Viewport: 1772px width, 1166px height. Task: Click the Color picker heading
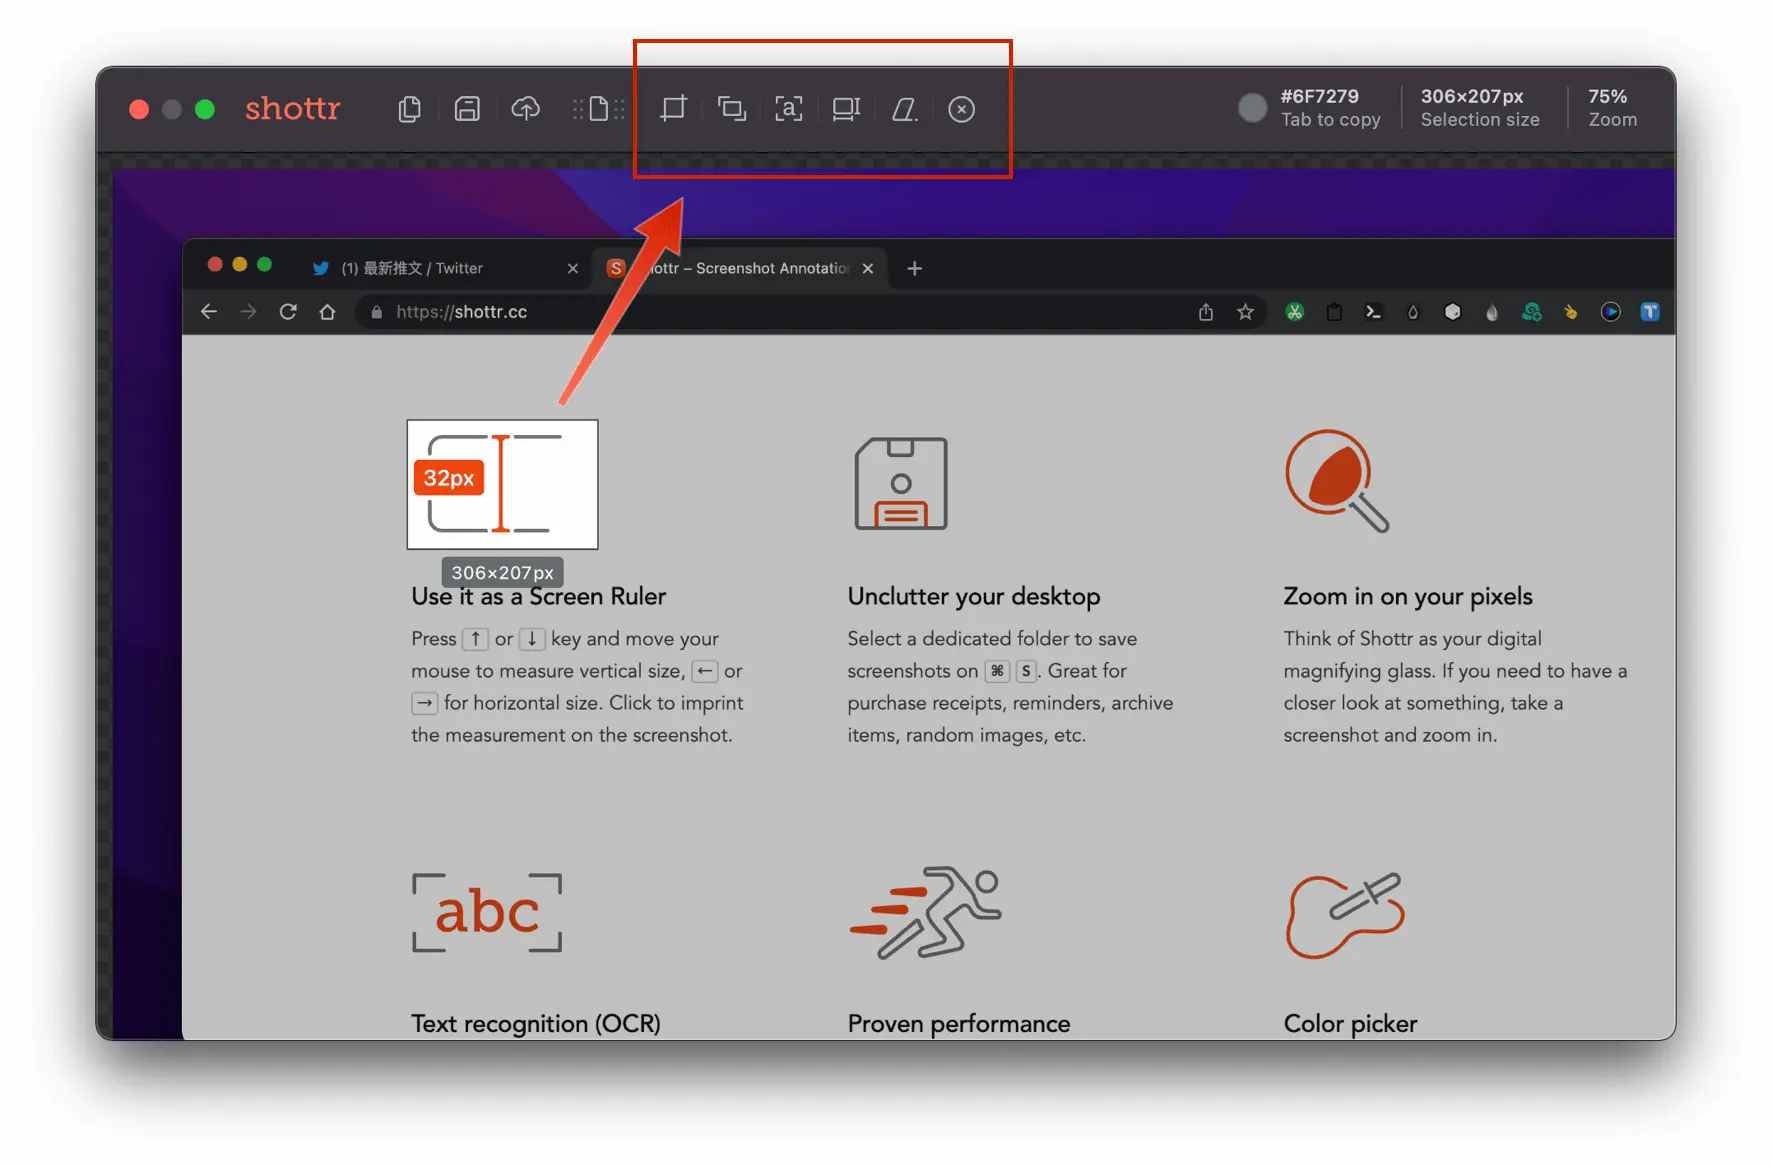point(1350,1024)
